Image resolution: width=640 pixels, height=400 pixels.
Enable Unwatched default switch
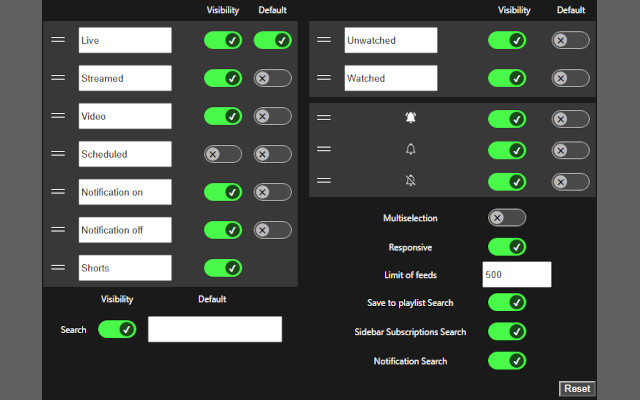(x=571, y=40)
